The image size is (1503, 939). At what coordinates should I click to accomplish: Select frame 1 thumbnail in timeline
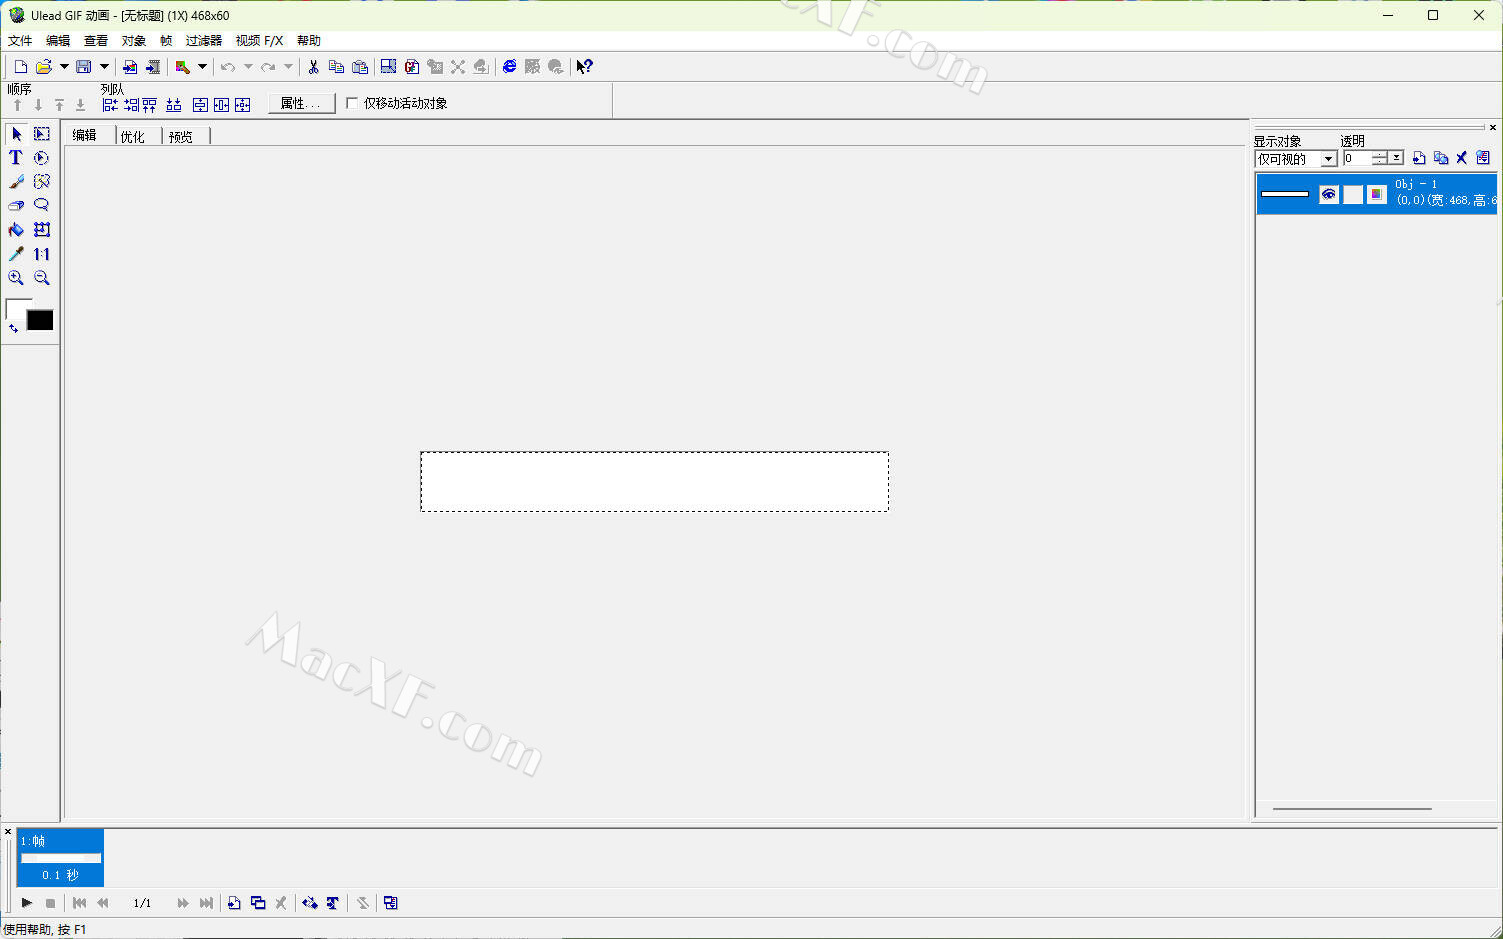point(60,857)
